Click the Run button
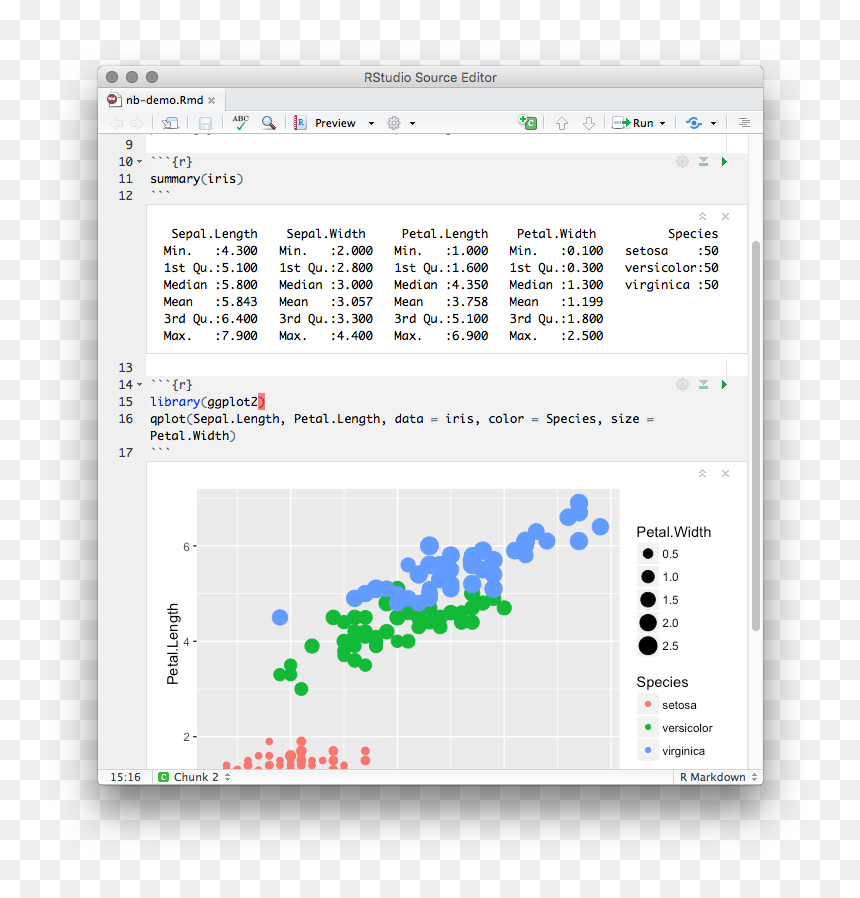This screenshot has height=898, width=860. [x=633, y=123]
